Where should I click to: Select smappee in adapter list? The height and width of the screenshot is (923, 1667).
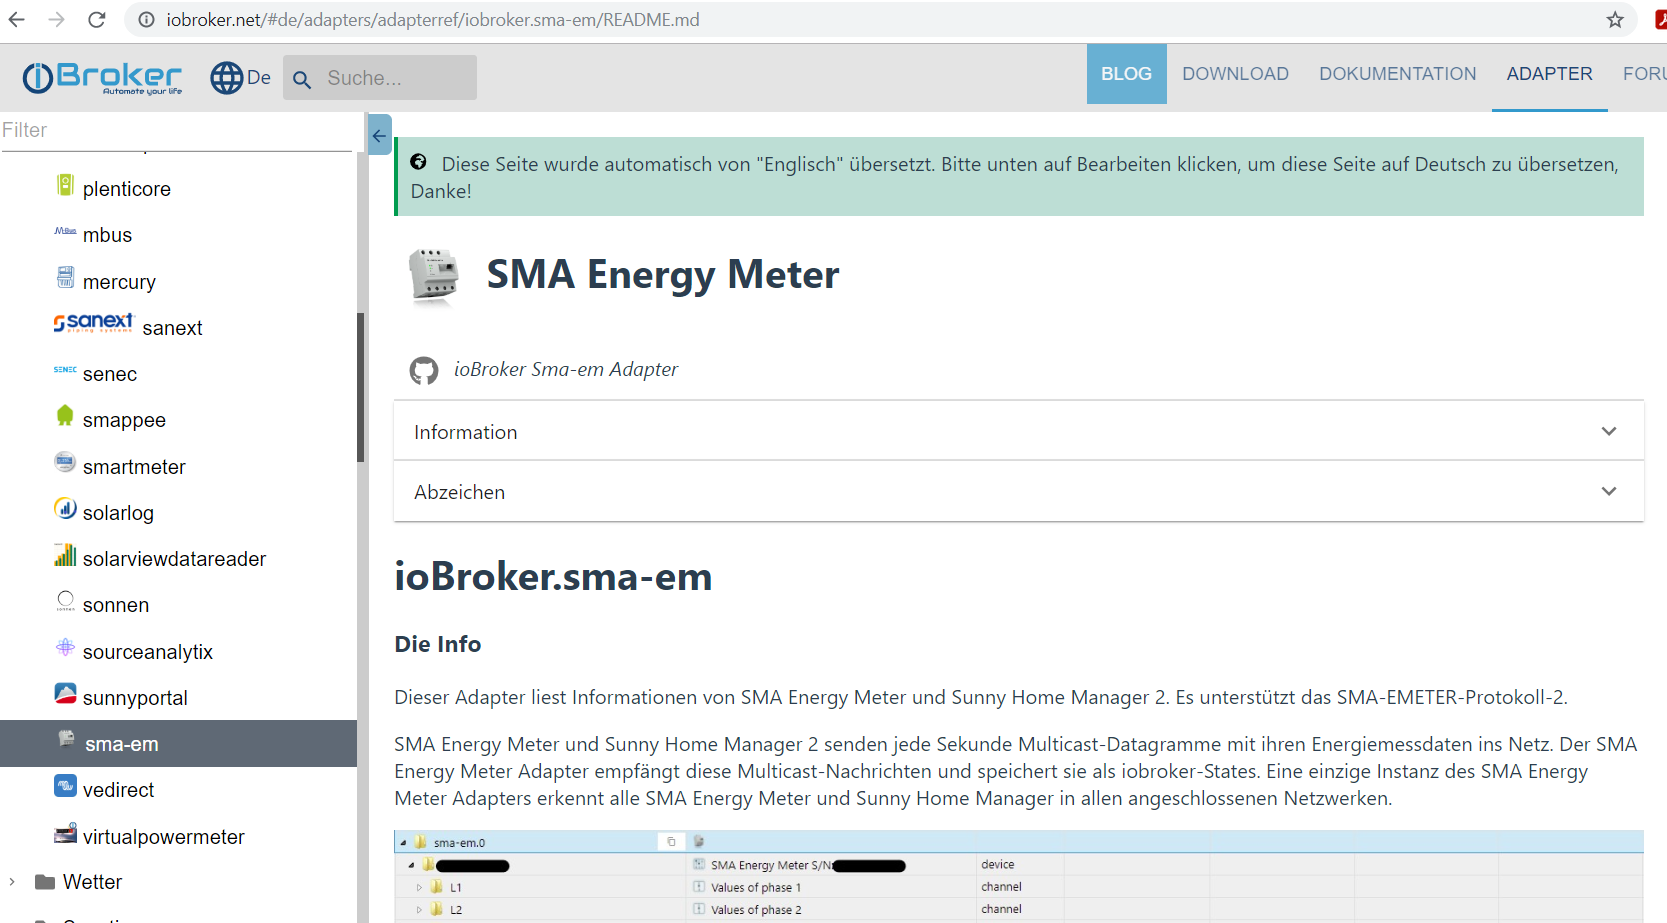[x=124, y=420]
